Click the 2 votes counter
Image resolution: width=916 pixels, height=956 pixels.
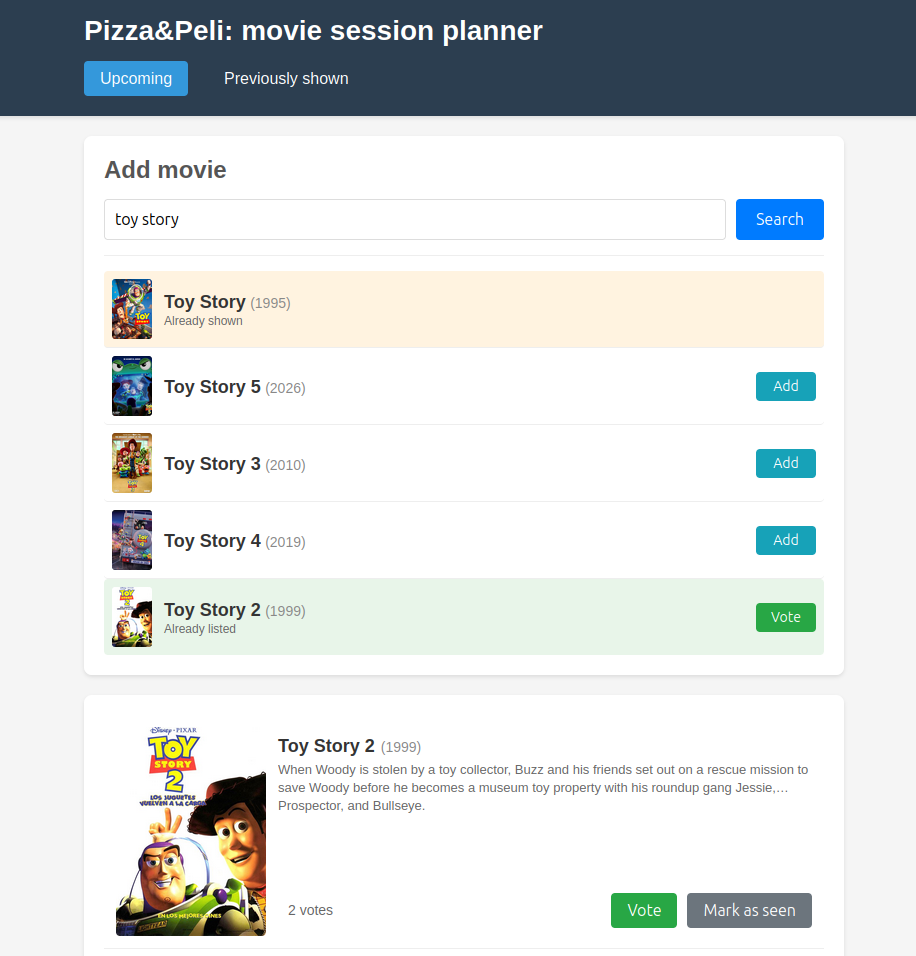pos(310,910)
